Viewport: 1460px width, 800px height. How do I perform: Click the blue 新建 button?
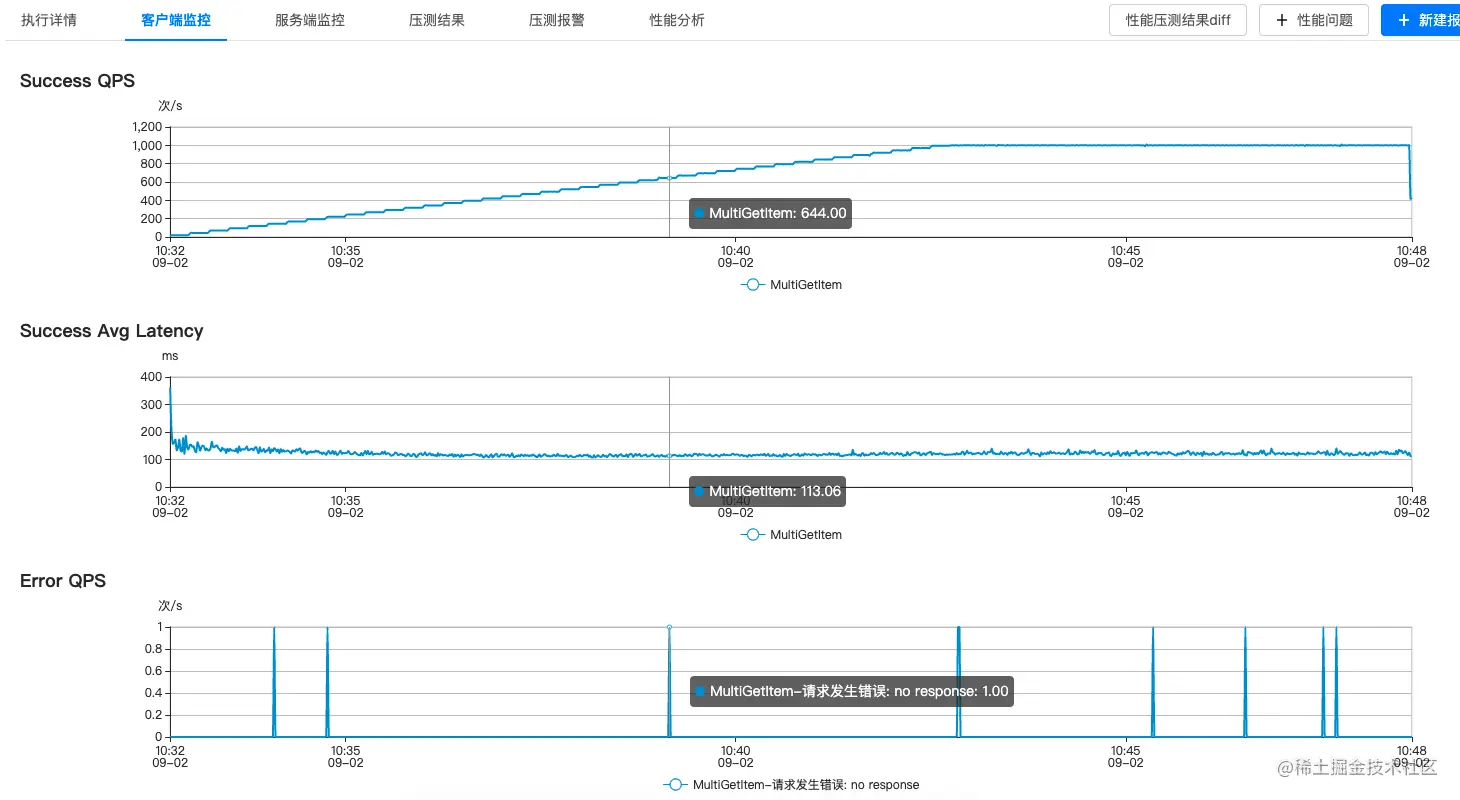pyautogui.click(x=1421, y=20)
